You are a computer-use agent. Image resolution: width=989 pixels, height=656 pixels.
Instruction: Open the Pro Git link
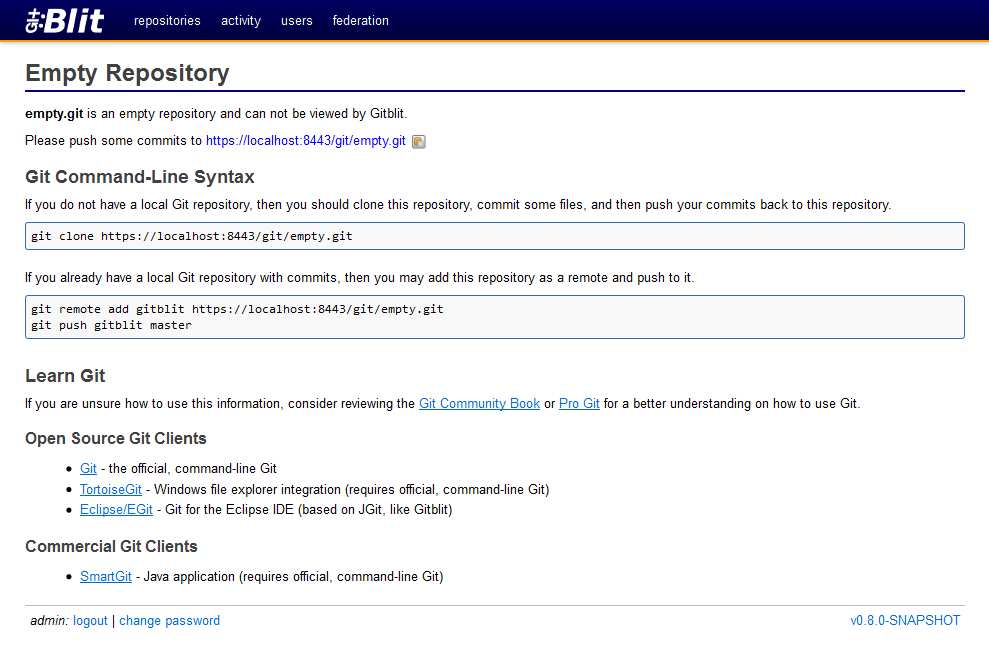tap(579, 404)
